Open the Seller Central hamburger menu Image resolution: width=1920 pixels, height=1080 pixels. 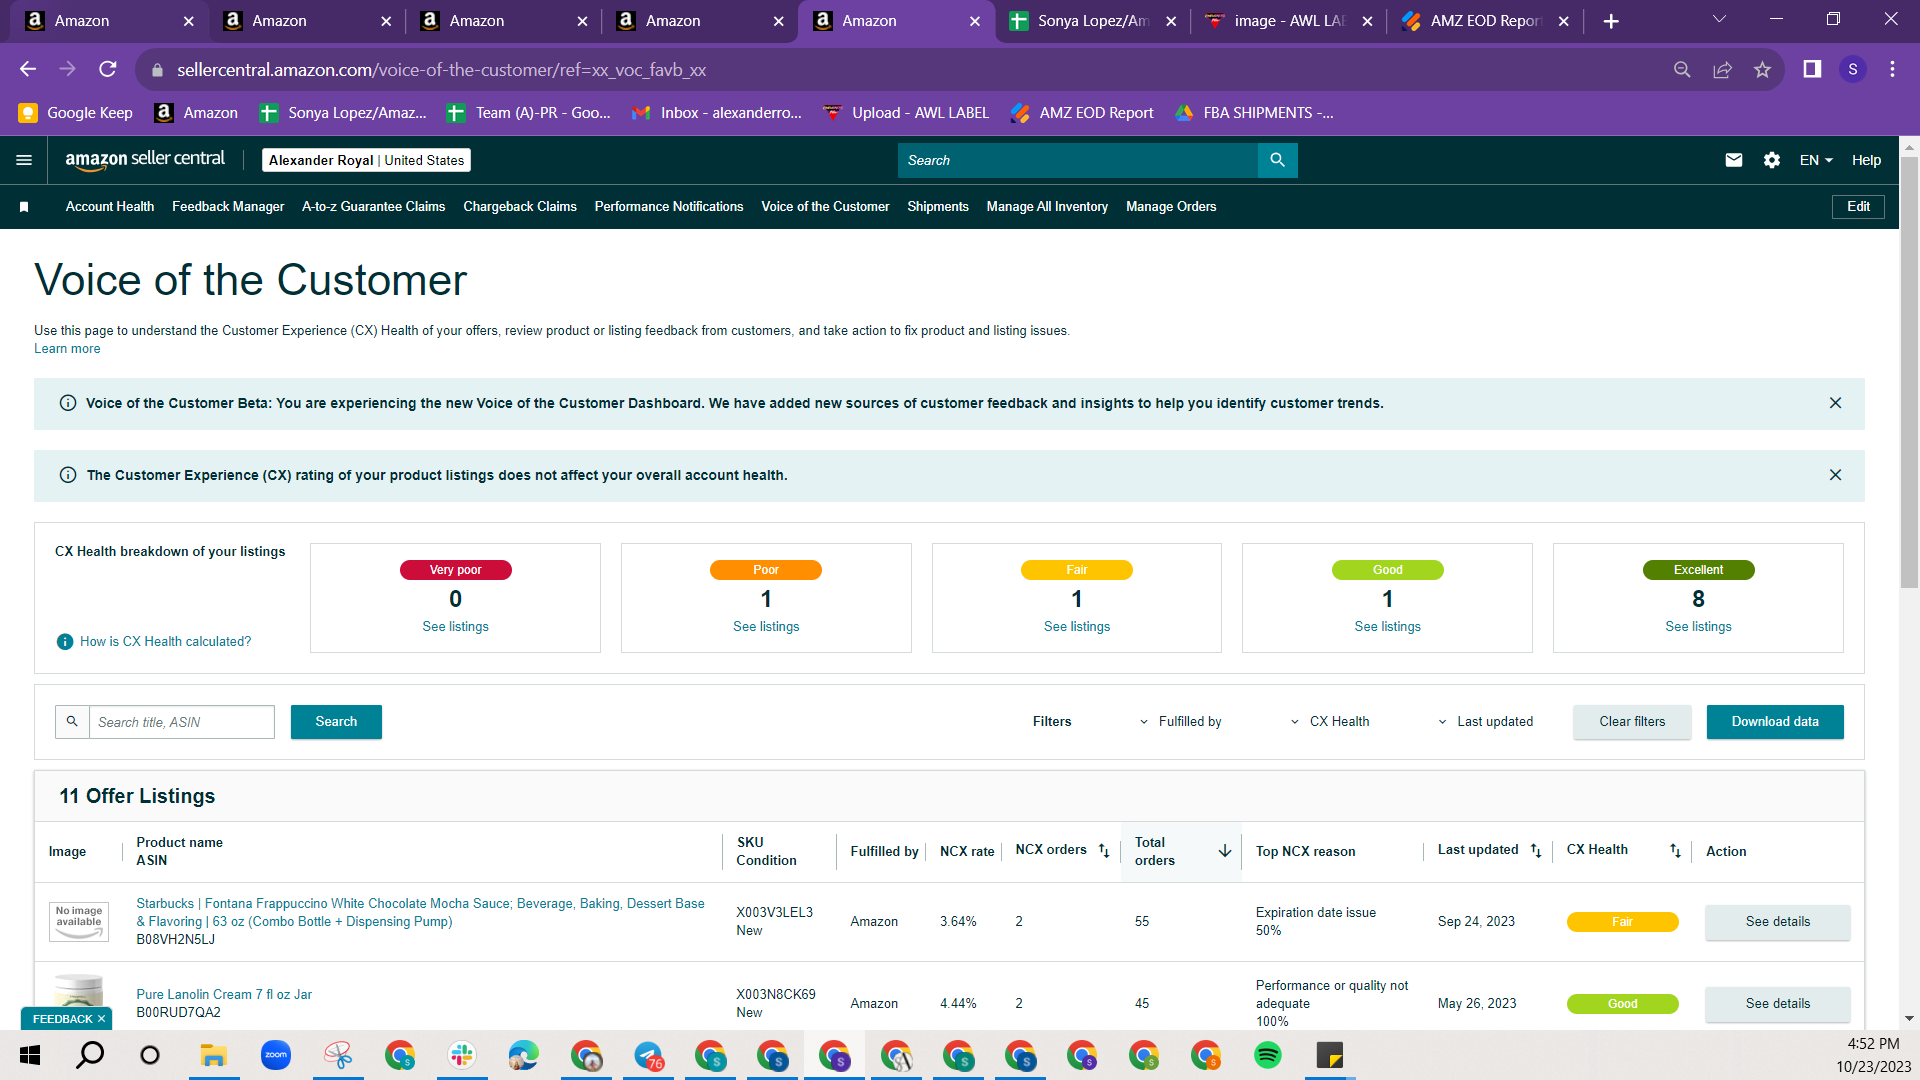point(24,160)
